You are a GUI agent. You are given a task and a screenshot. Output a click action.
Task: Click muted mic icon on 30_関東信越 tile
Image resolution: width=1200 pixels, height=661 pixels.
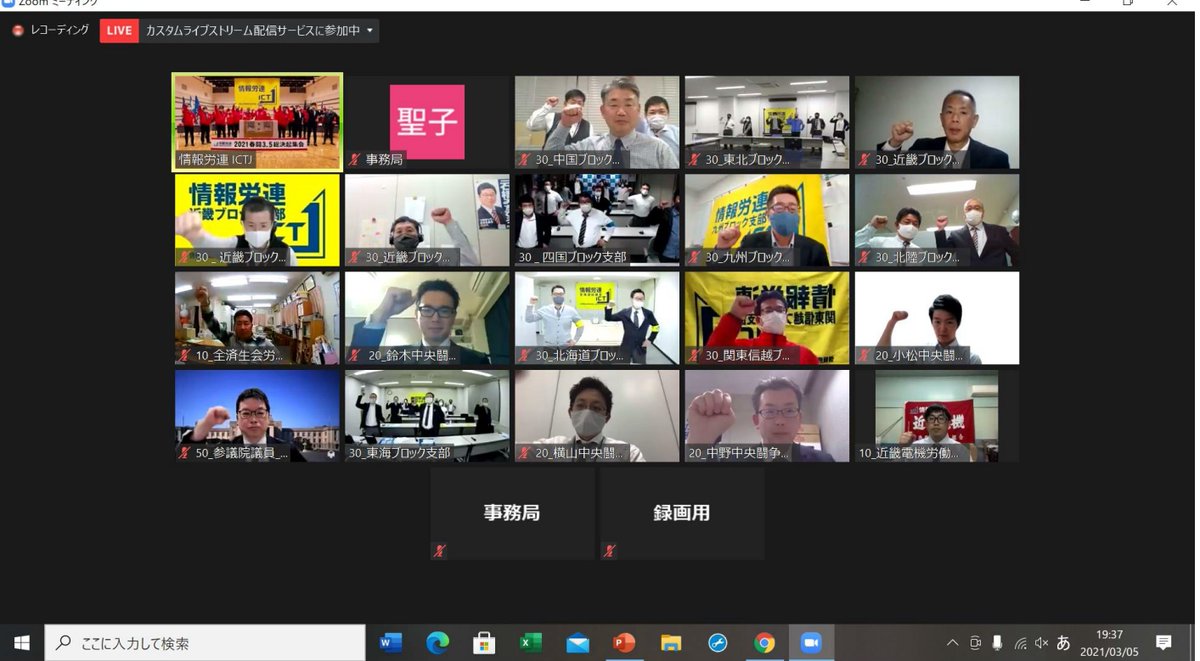(x=695, y=355)
